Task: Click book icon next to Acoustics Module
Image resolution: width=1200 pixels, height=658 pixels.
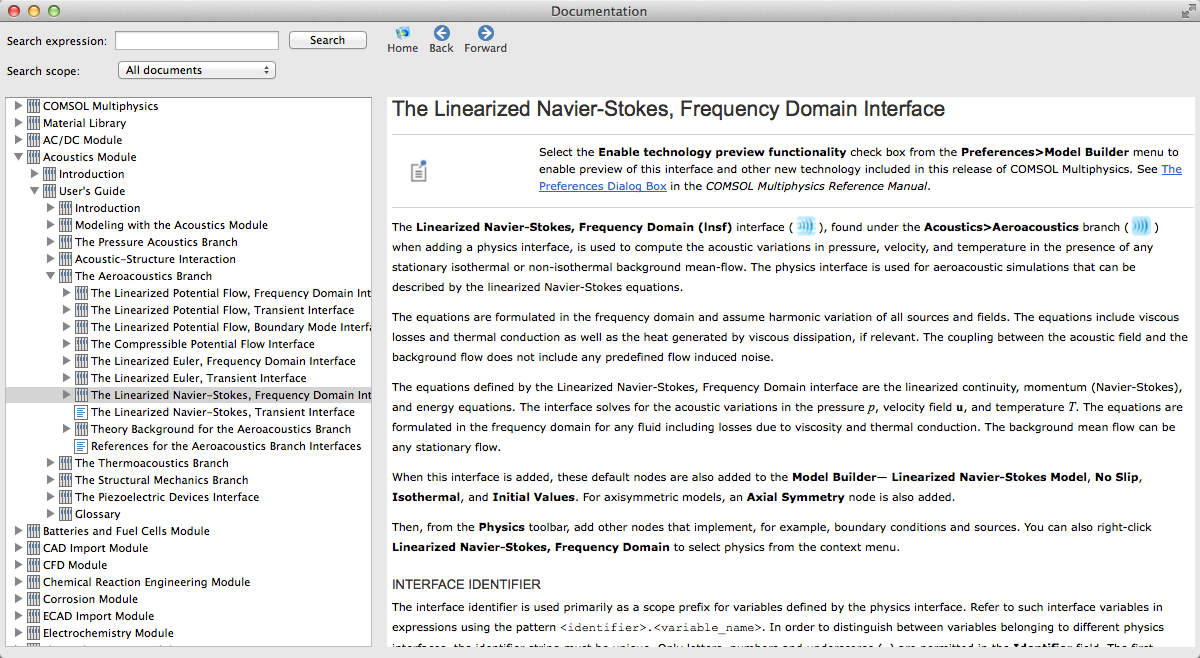Action: 34,157
